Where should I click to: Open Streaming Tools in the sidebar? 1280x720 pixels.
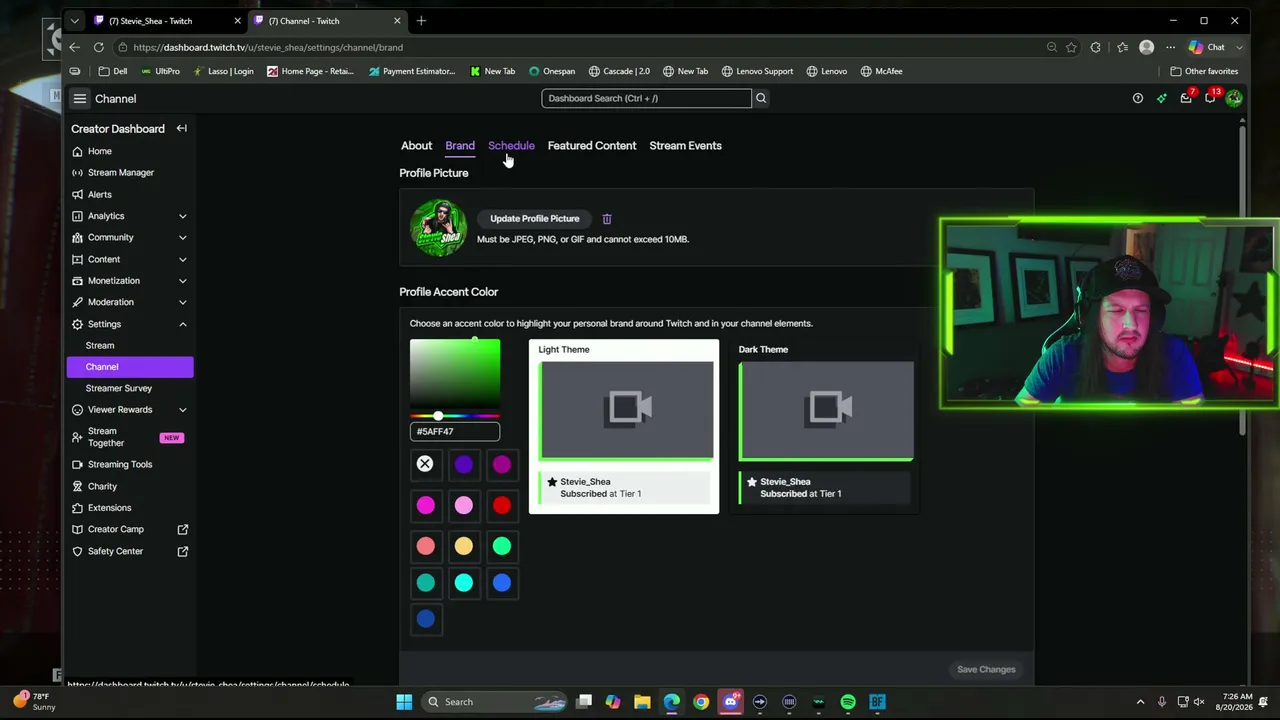point(120,465)
